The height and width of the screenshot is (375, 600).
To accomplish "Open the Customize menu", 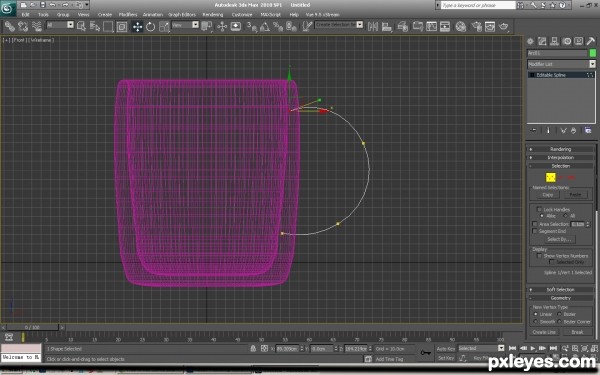I will point(242,15).
